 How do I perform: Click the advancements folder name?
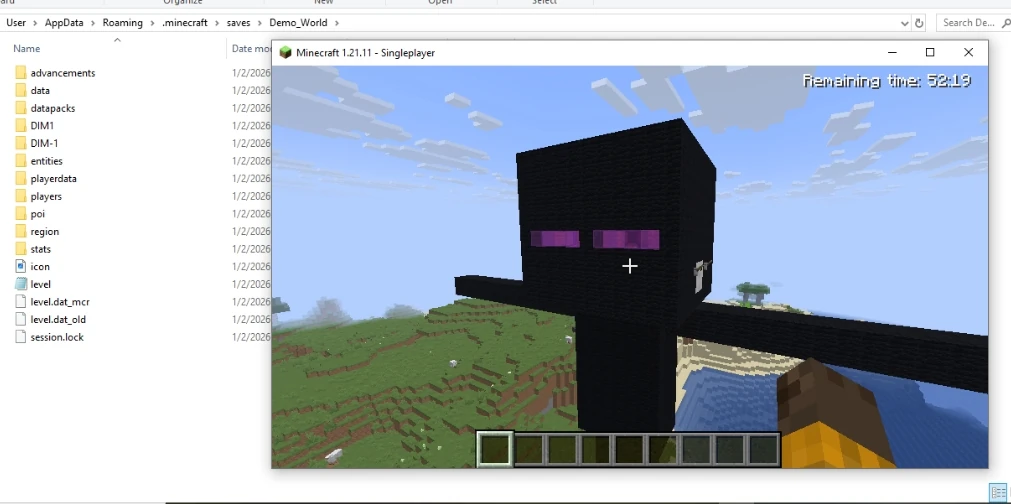(x=63, y=73)
